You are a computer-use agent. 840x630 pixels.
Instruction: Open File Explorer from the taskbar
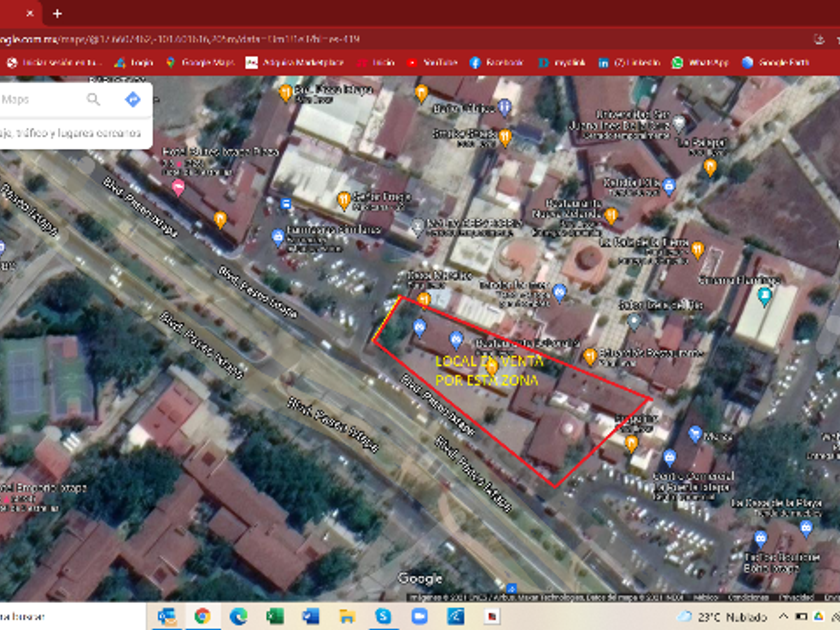pos(347,616)
